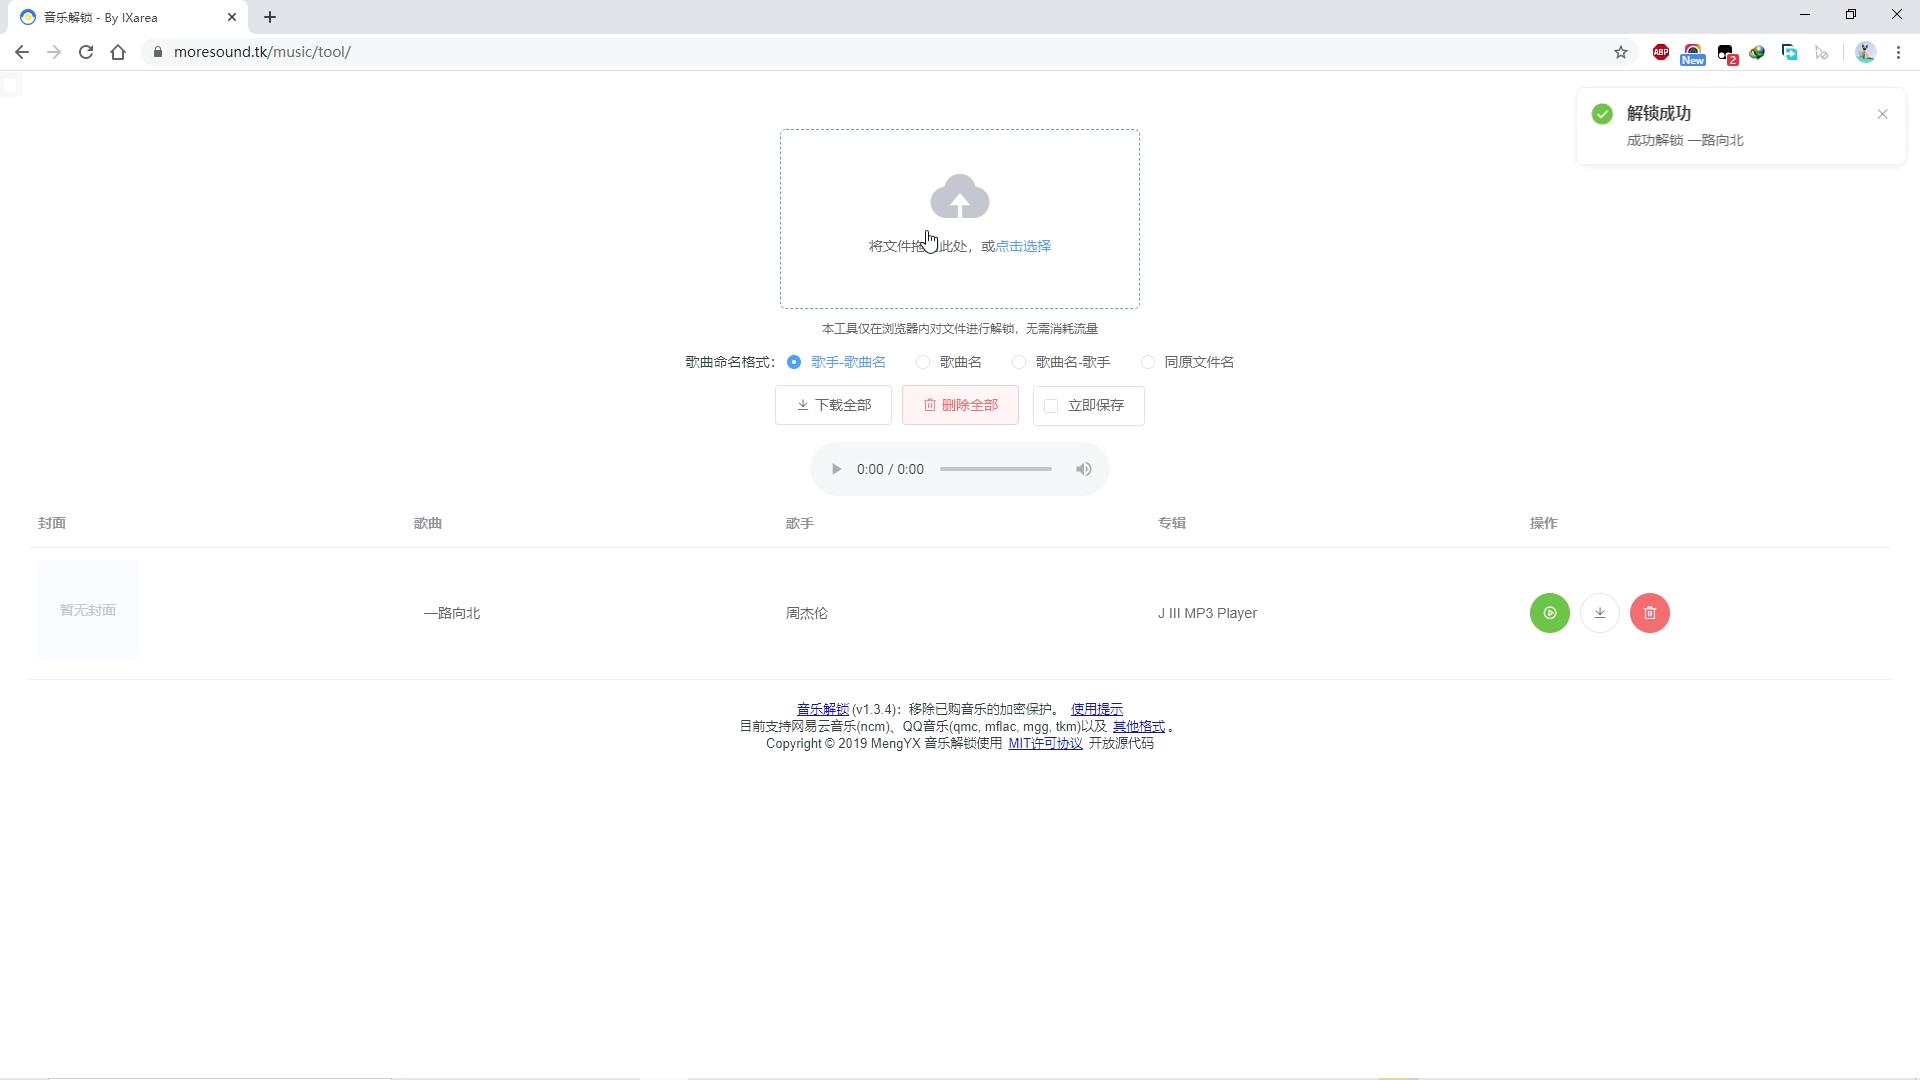Viewport: 1920px width, 1080px height.
Task: Select the 同原文件名 naming format
Action: tap(1148, 362)
